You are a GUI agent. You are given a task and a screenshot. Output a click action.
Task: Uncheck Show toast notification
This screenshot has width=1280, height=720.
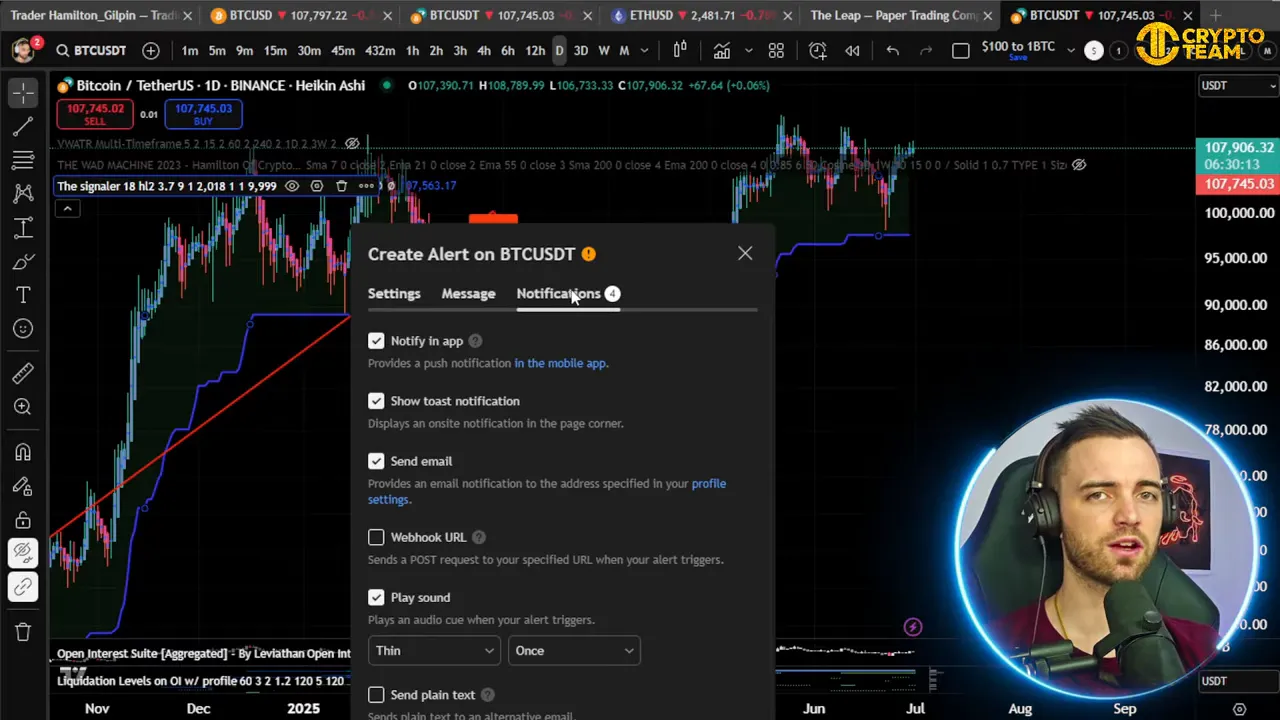(x=376, y=401)
